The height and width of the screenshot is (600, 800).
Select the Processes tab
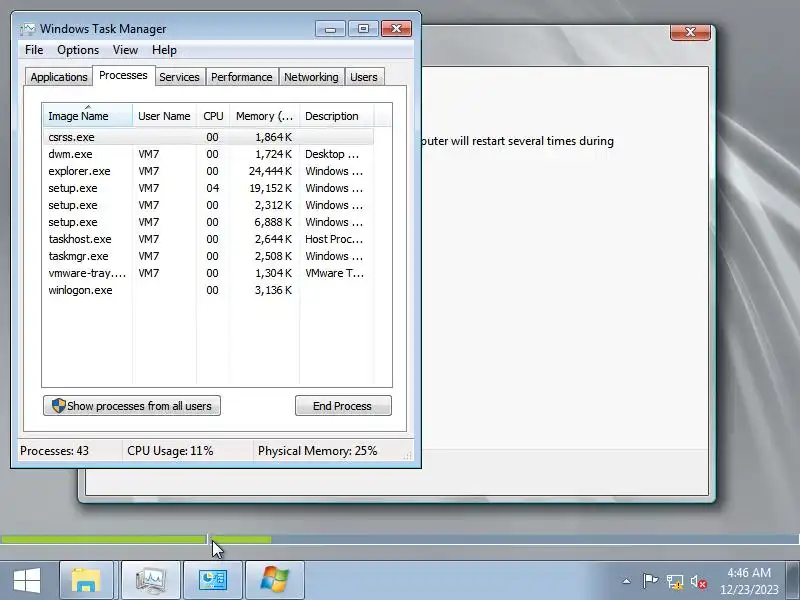pos(123,76)
